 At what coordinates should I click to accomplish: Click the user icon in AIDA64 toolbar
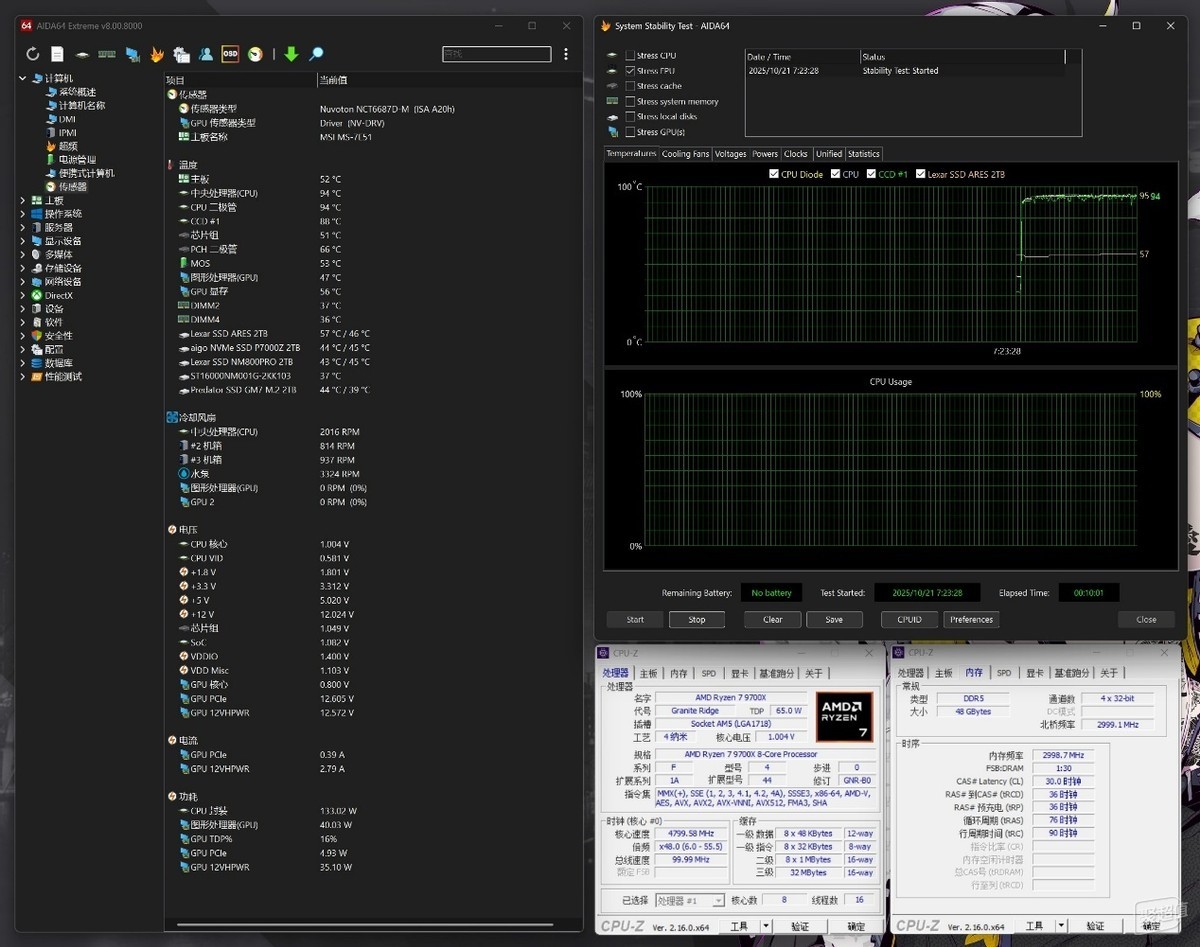coord(205,54)
